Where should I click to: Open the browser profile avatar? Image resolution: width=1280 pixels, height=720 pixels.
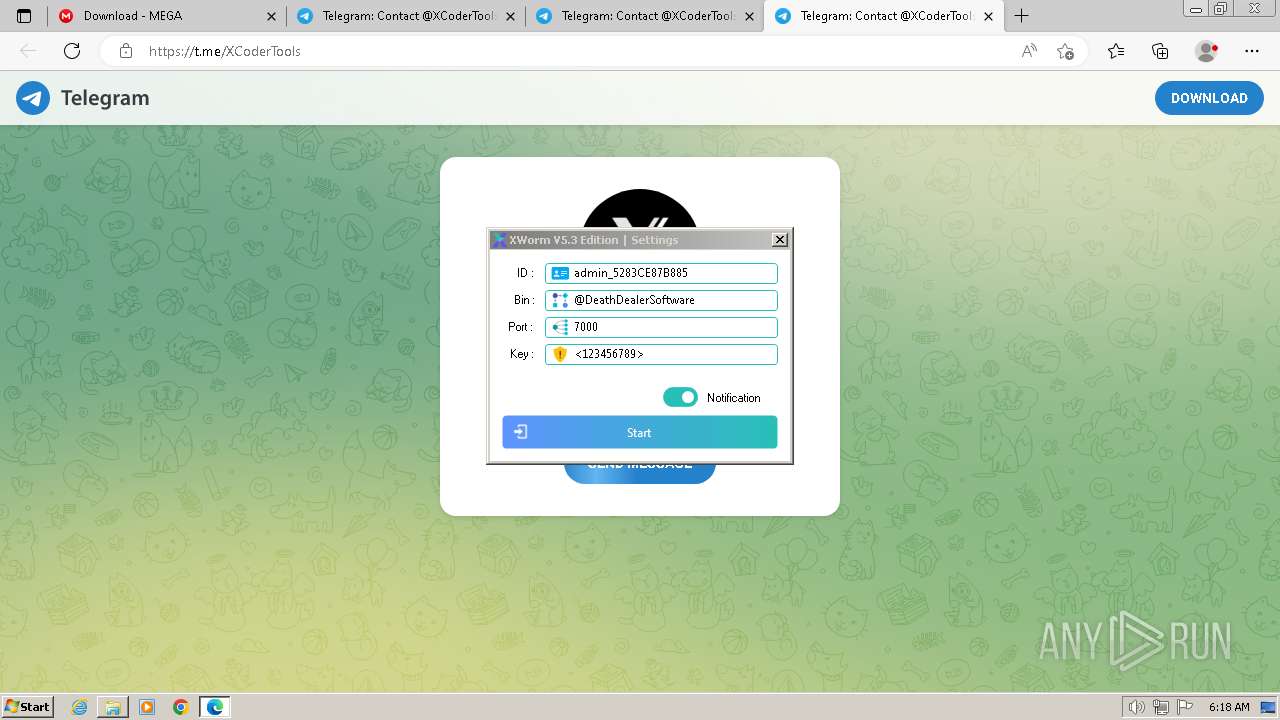tap(1207, 51)
